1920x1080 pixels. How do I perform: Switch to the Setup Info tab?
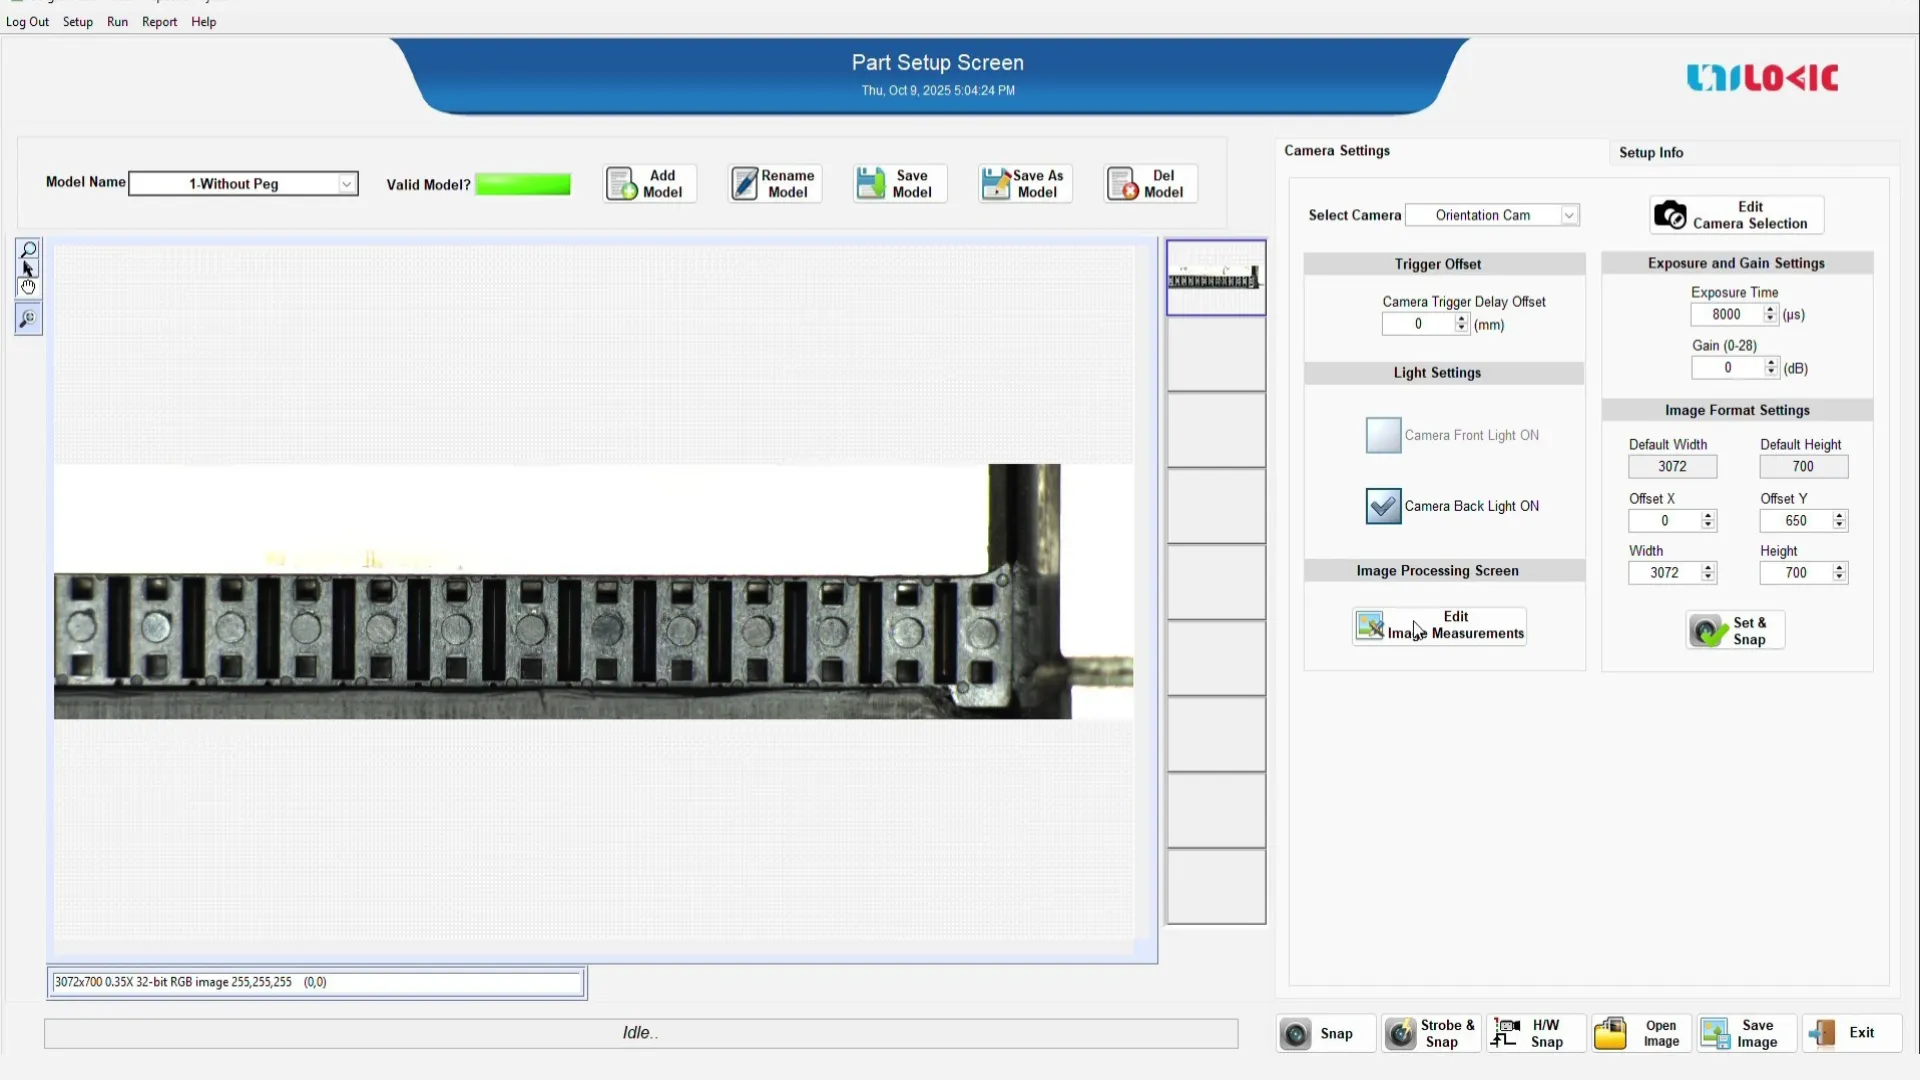(x=1650, y=153)
